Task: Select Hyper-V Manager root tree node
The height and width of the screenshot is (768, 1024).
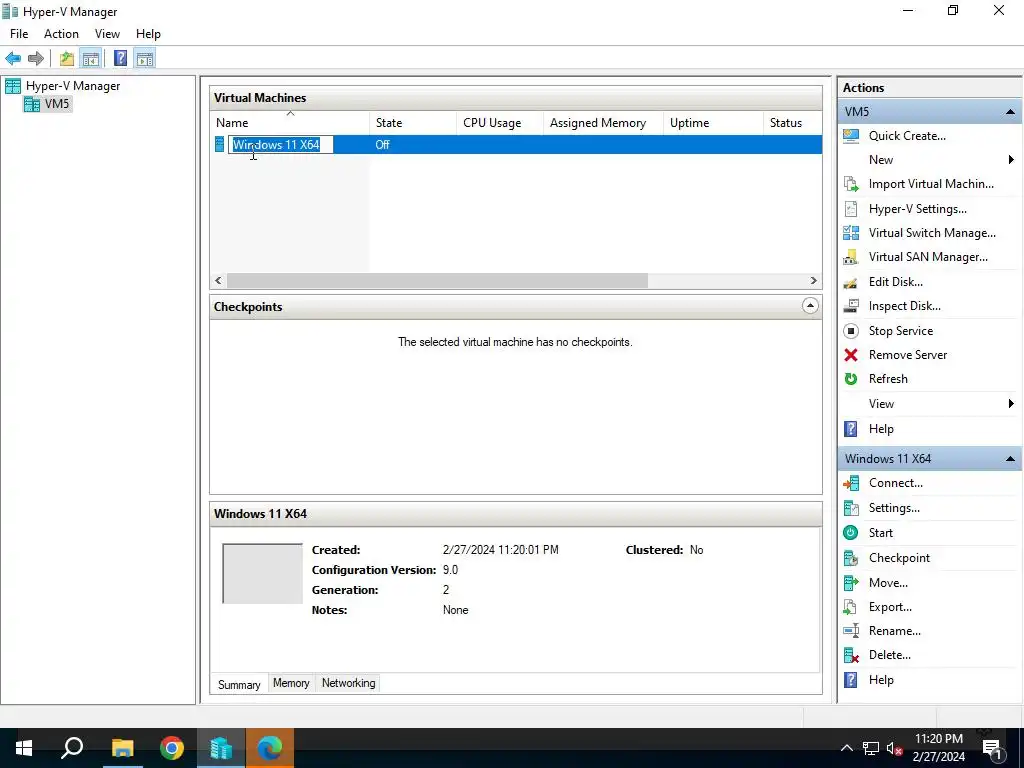Action: tap(72, 86)
